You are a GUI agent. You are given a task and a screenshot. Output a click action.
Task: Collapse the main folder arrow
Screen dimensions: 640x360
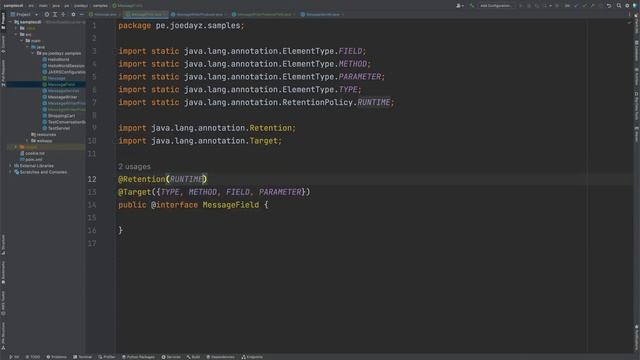point(22,41)
